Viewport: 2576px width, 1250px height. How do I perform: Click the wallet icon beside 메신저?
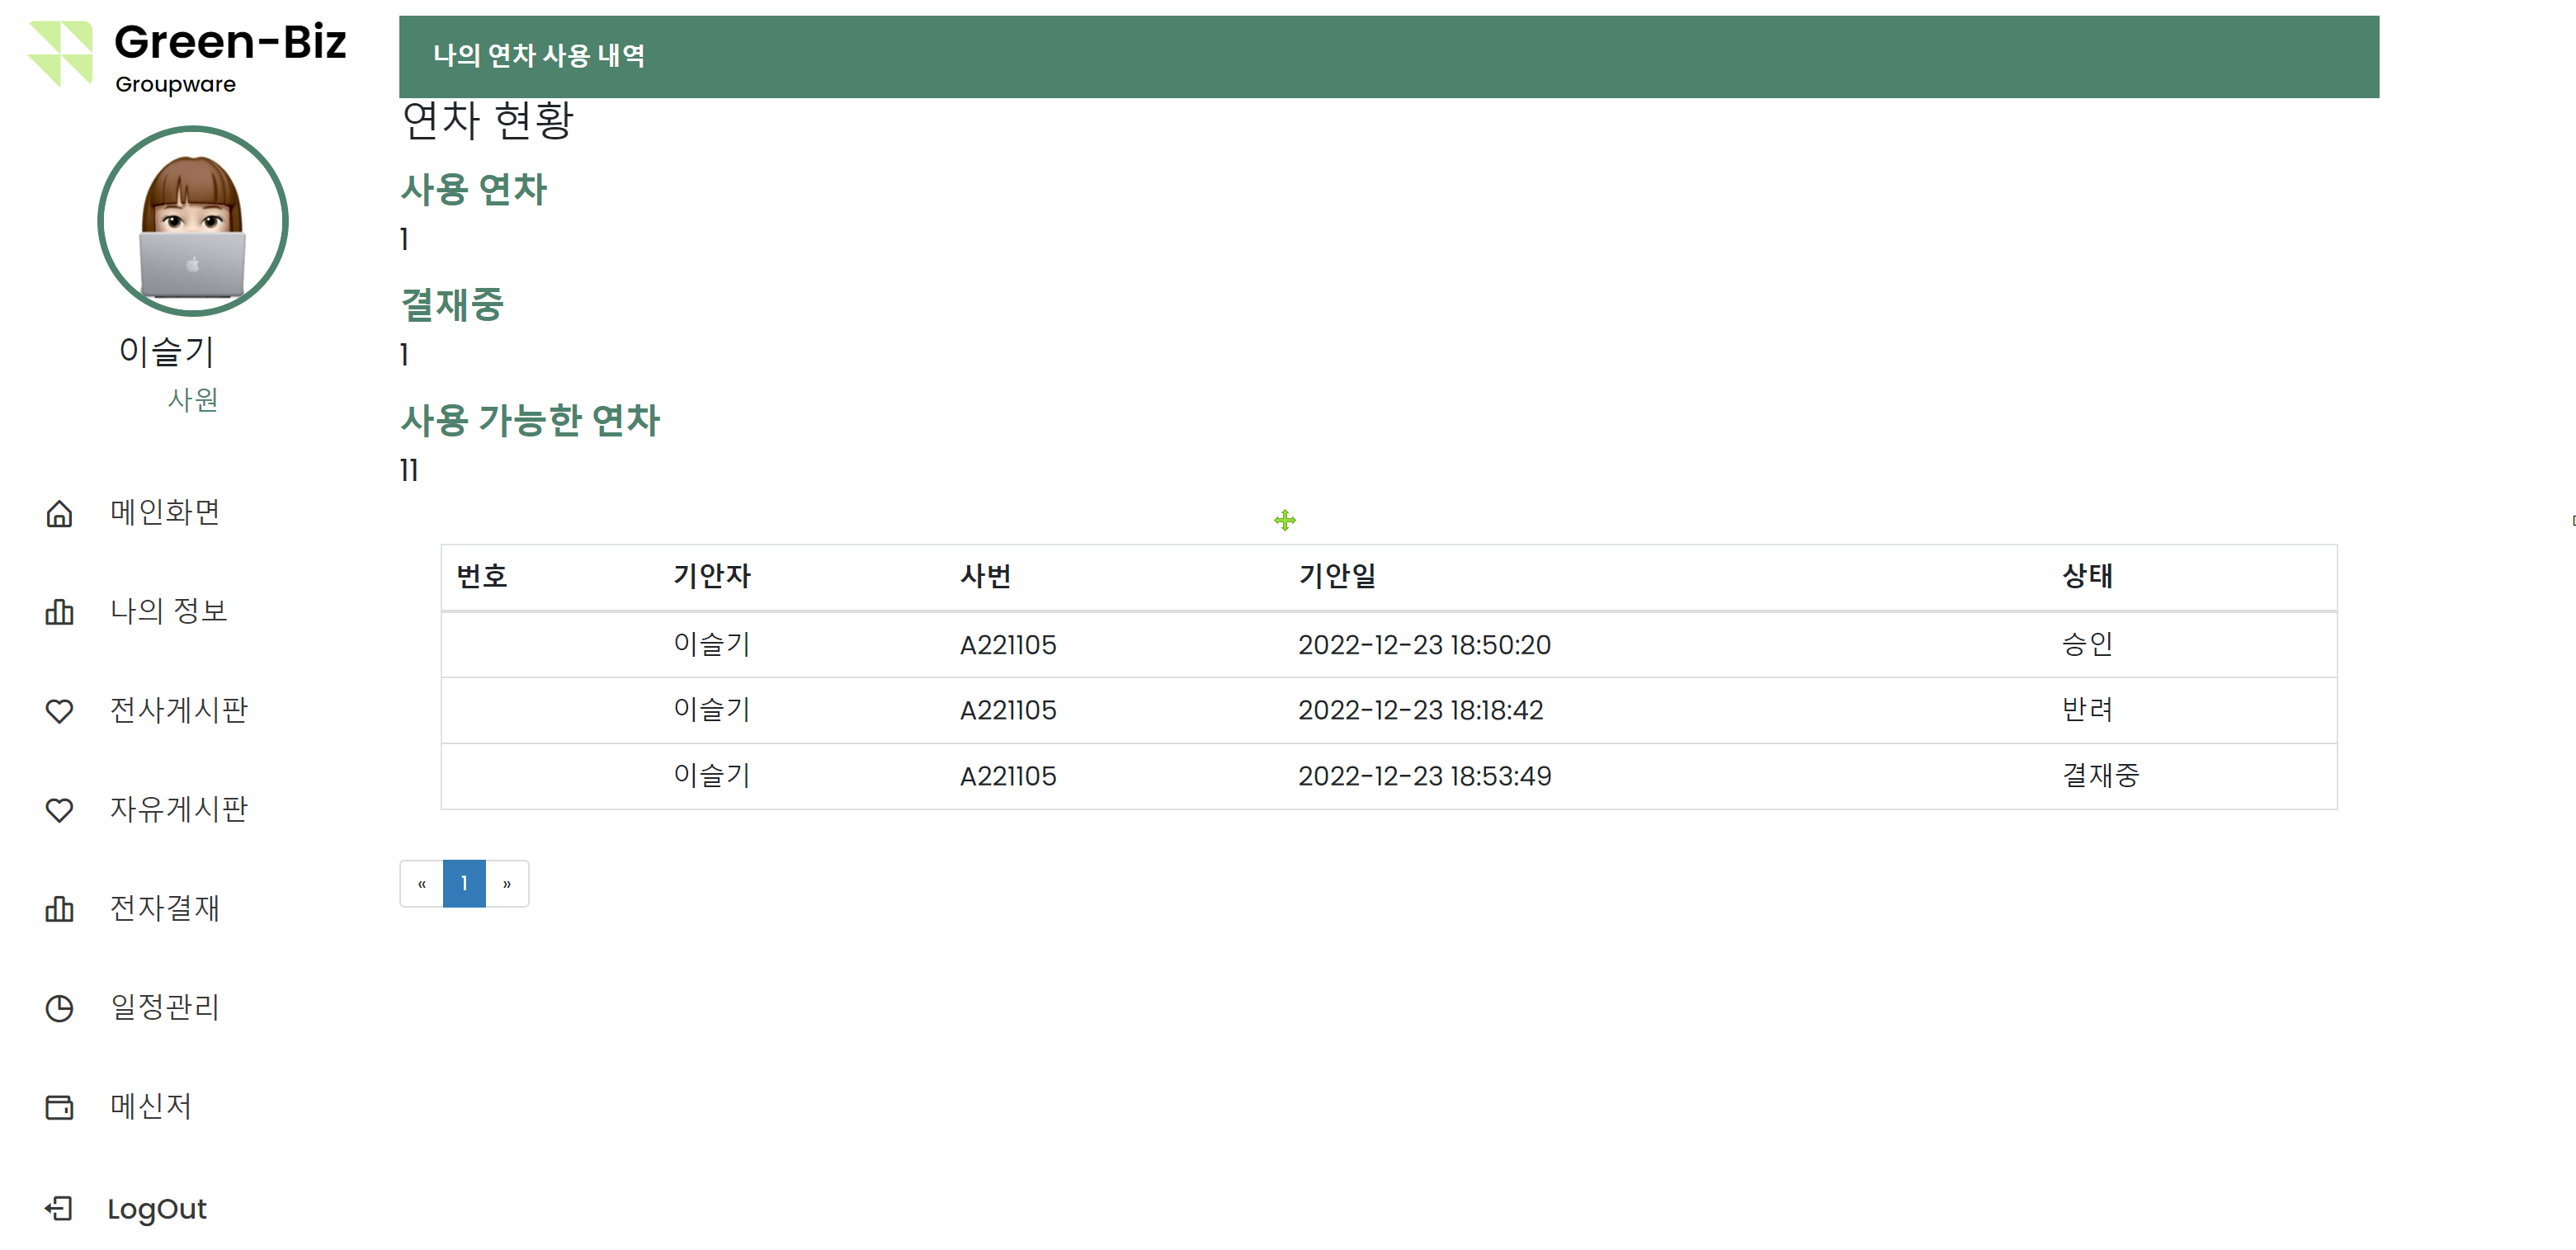[x=60, y=1106]
